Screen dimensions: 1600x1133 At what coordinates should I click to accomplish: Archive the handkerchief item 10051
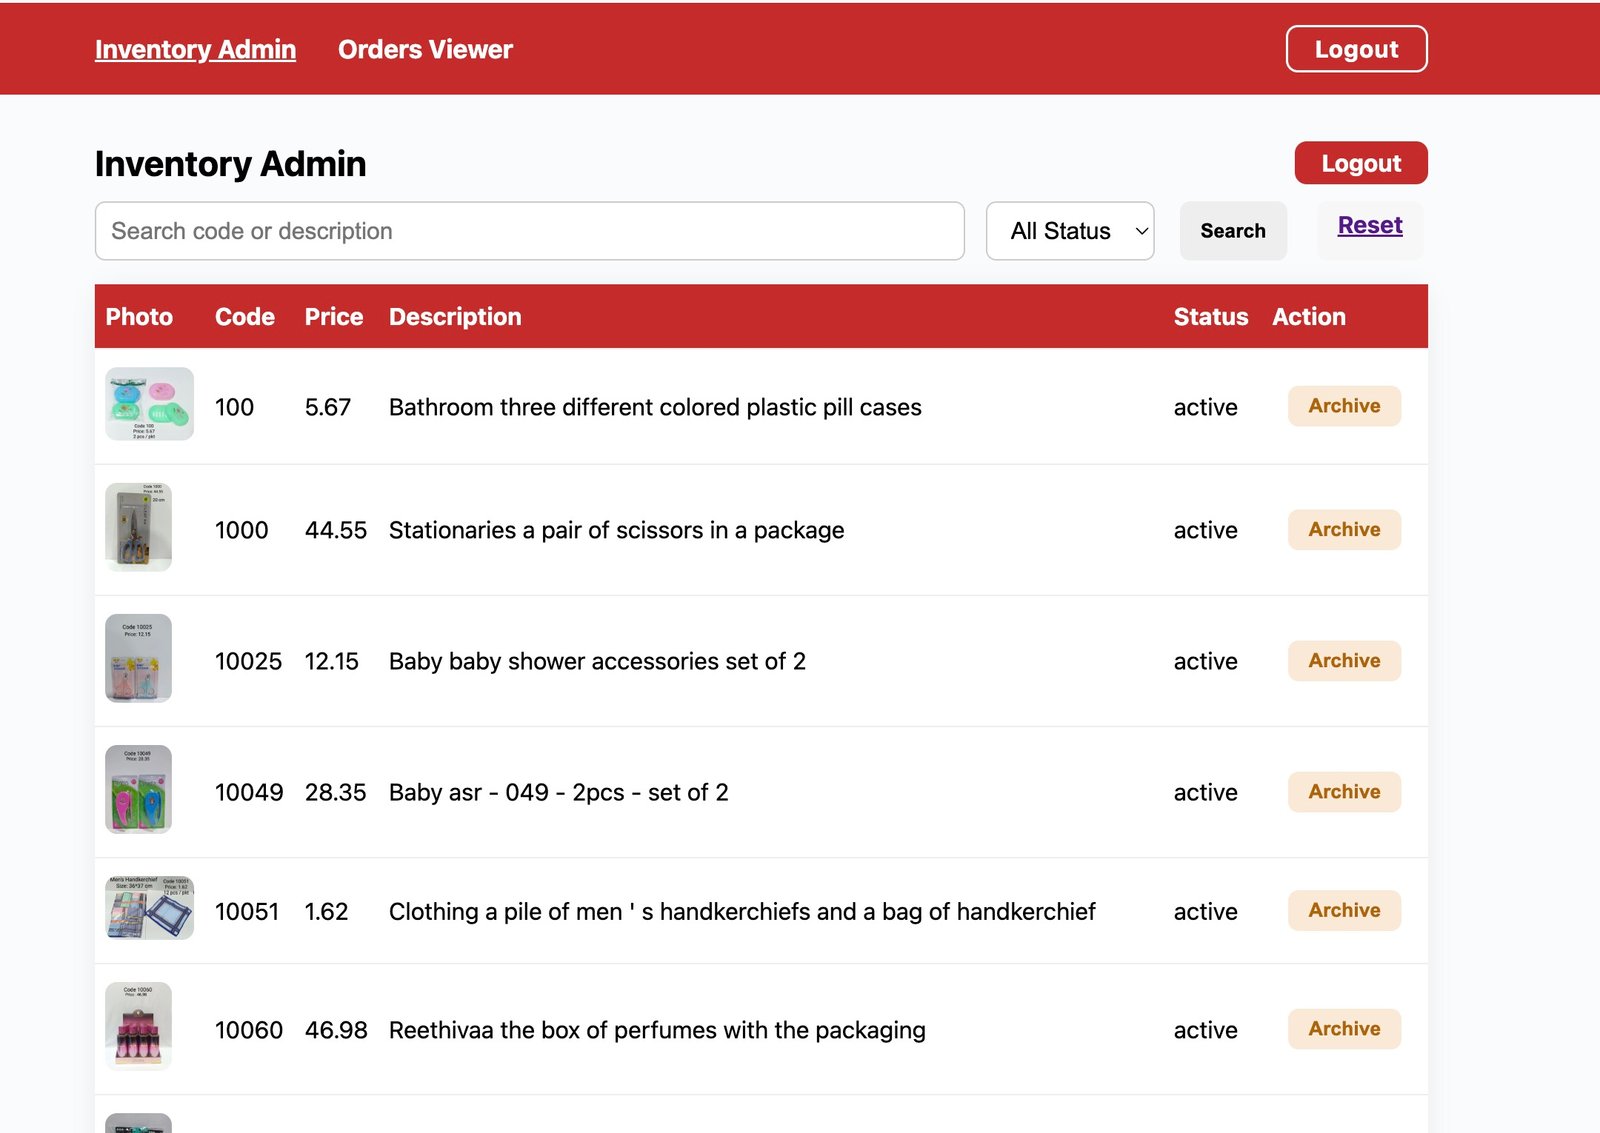(x=1343, y=910)
